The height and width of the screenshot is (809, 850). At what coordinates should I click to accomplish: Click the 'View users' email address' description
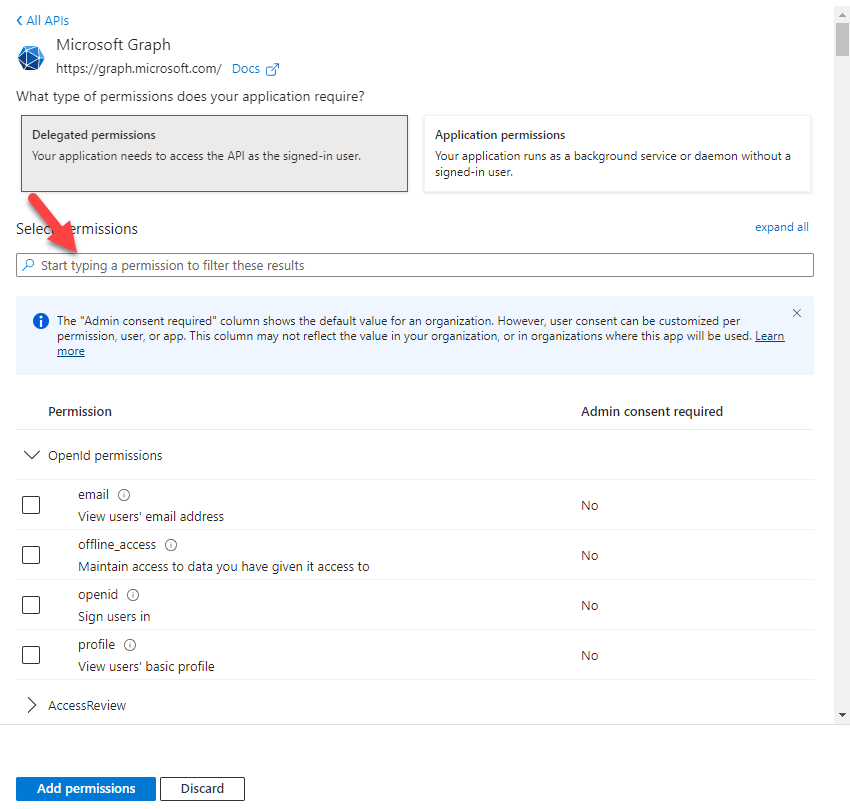[x=151, y=516]
